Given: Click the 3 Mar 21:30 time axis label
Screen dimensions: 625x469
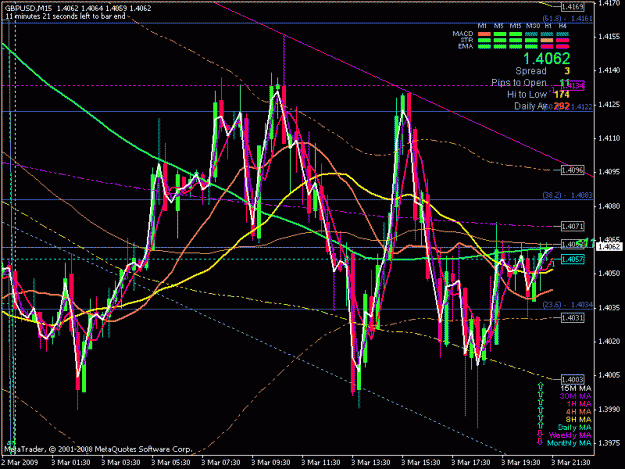Looking at the screenshot, I should 571,462.
